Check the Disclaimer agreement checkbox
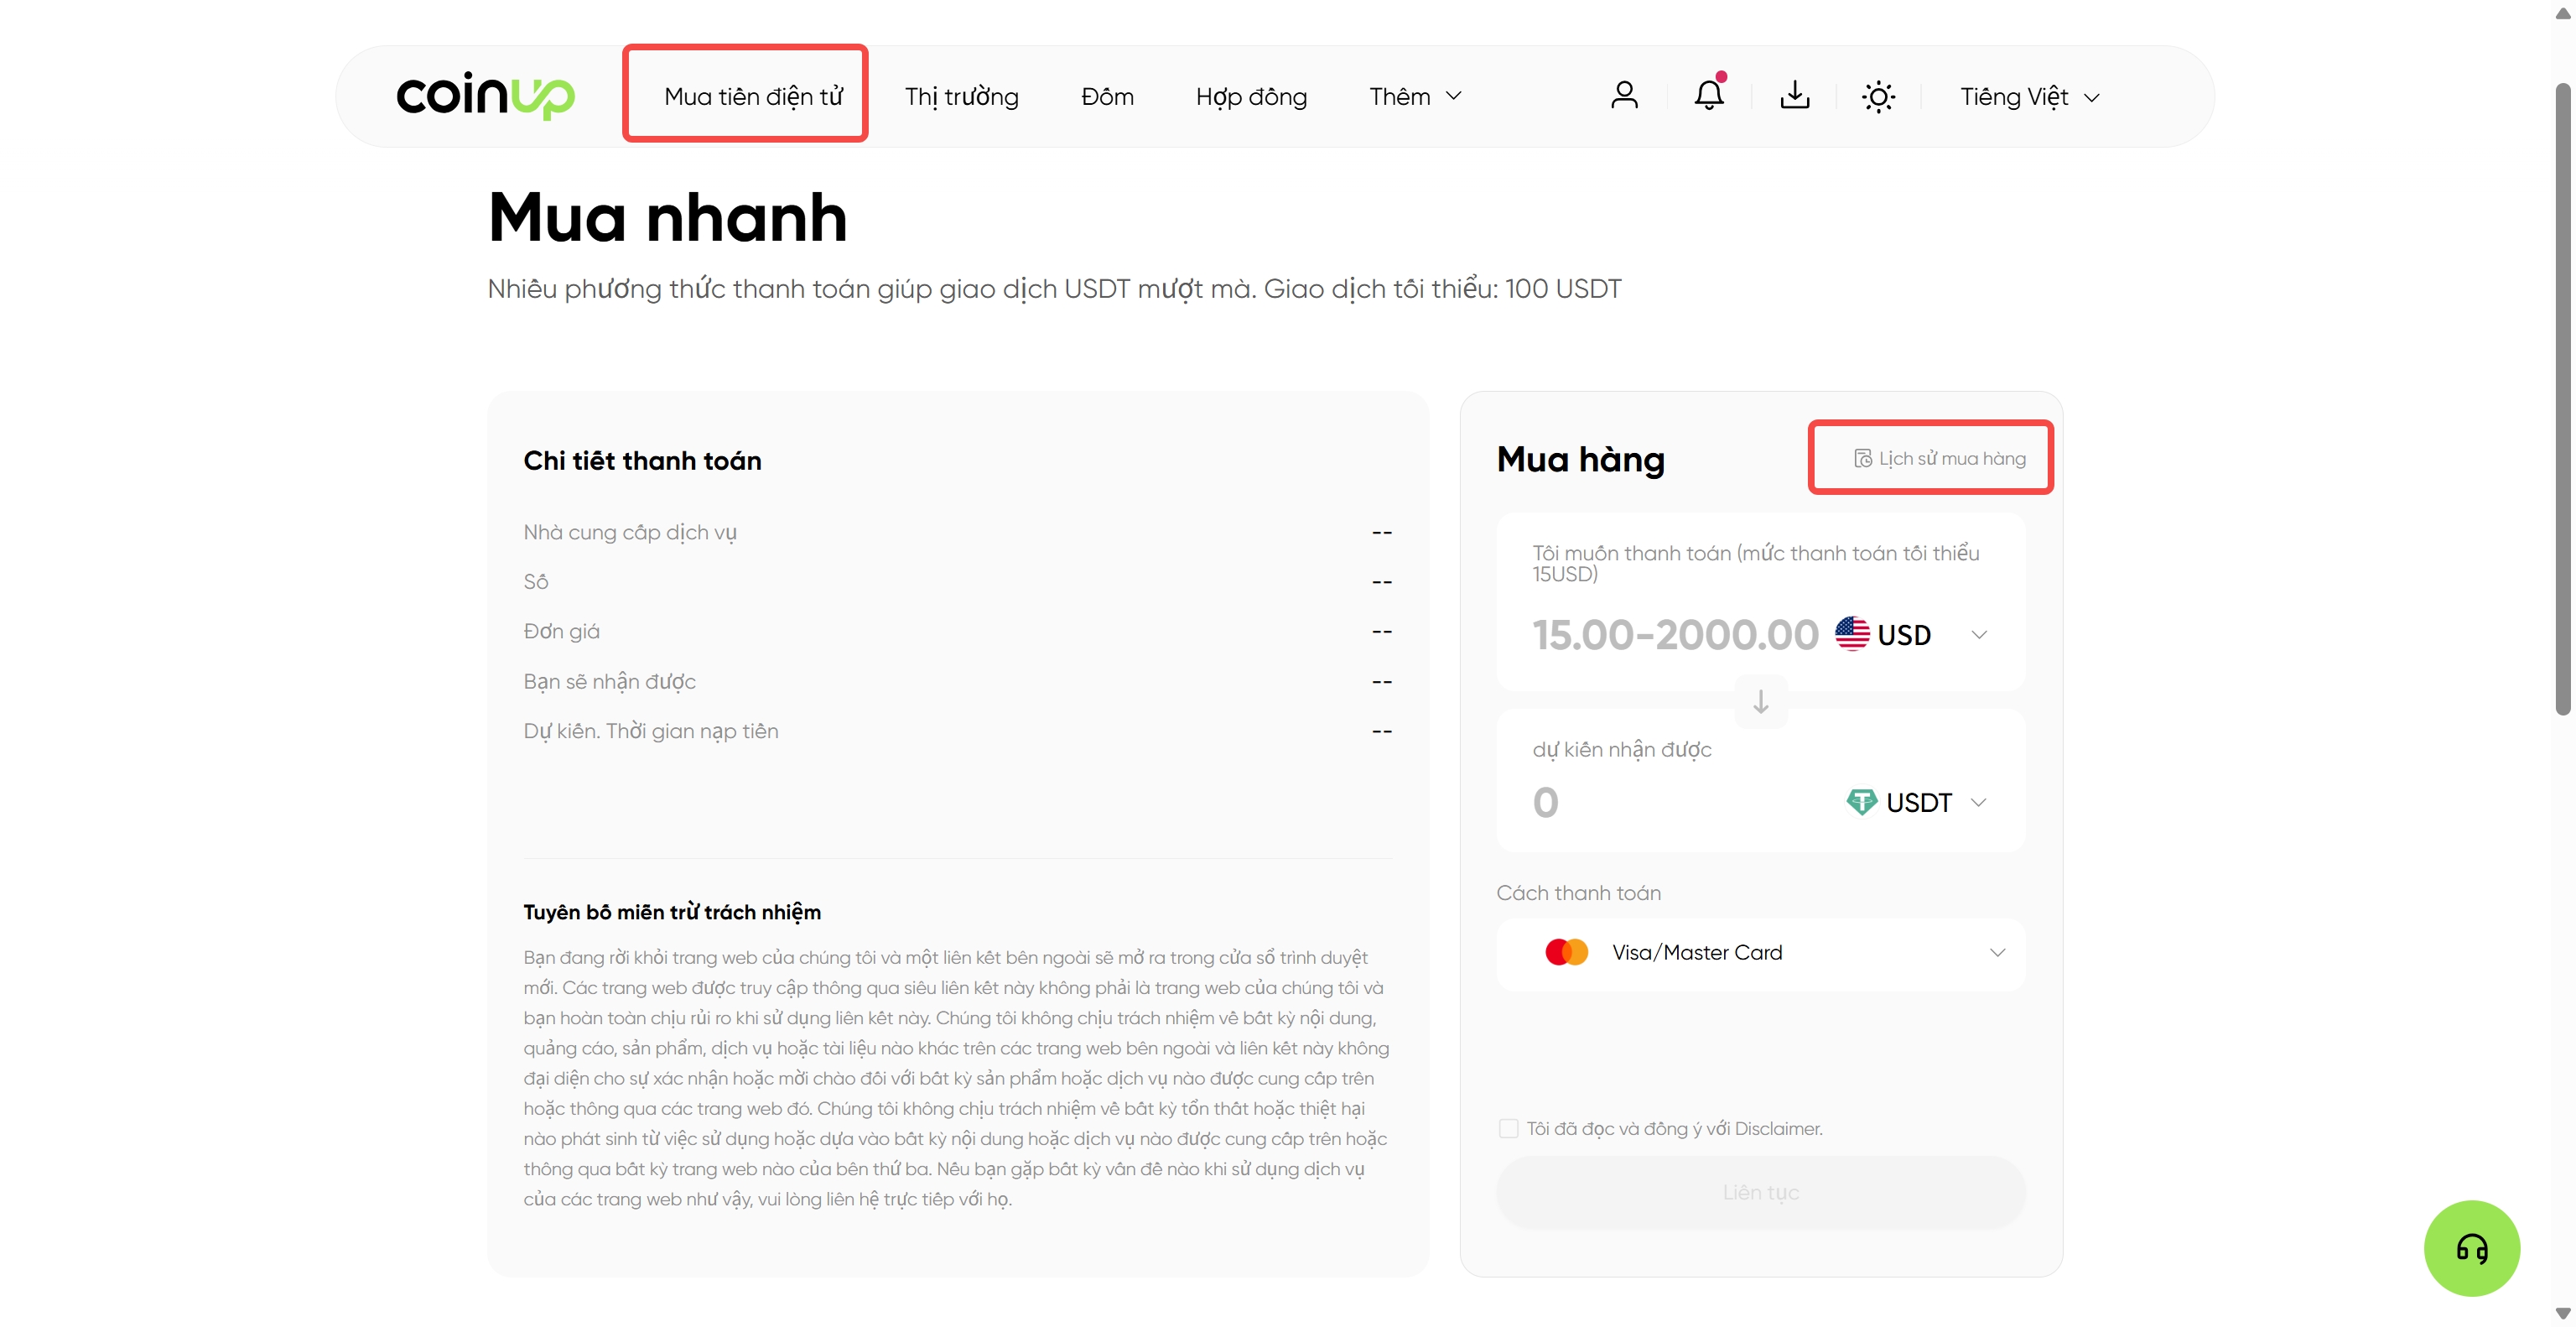The image size is (2576, 1327). pos(1509,1128)
